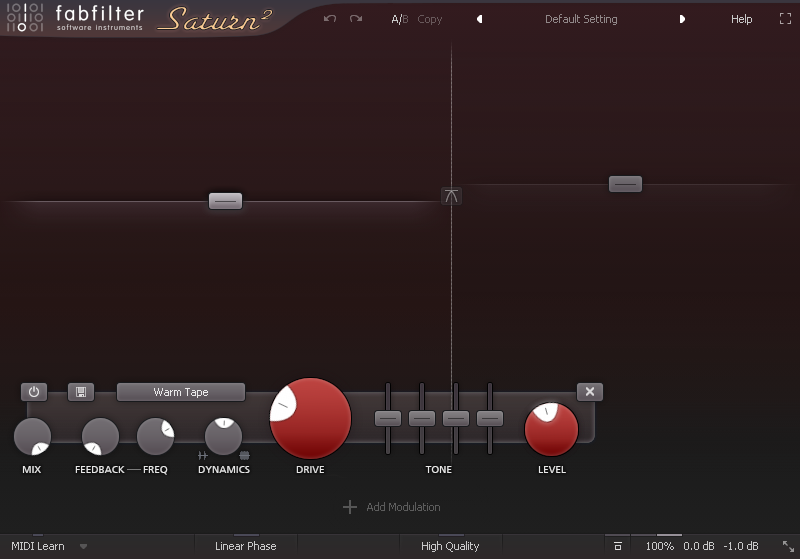Image resolution: width=800 pixels, height=559 pixels.
Task: Load the next preset with right arrow
Action: (x=683, y=19)
